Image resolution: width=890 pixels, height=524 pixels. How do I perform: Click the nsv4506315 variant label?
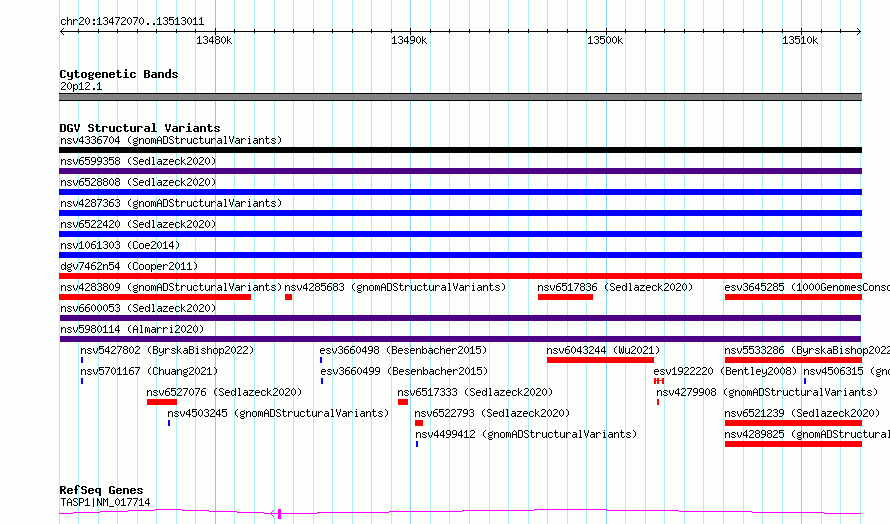click(846, 371)
